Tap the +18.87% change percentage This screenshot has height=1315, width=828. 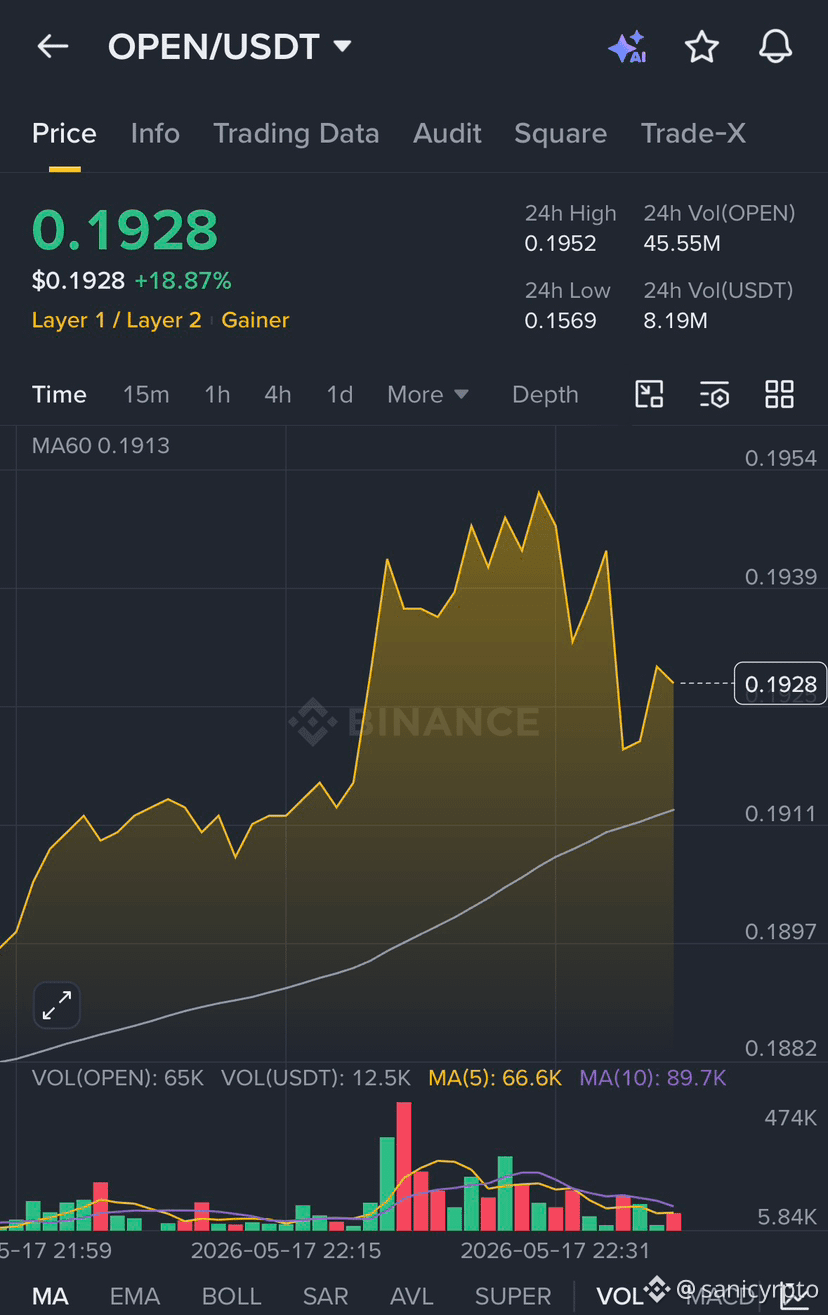coord(183,280)
